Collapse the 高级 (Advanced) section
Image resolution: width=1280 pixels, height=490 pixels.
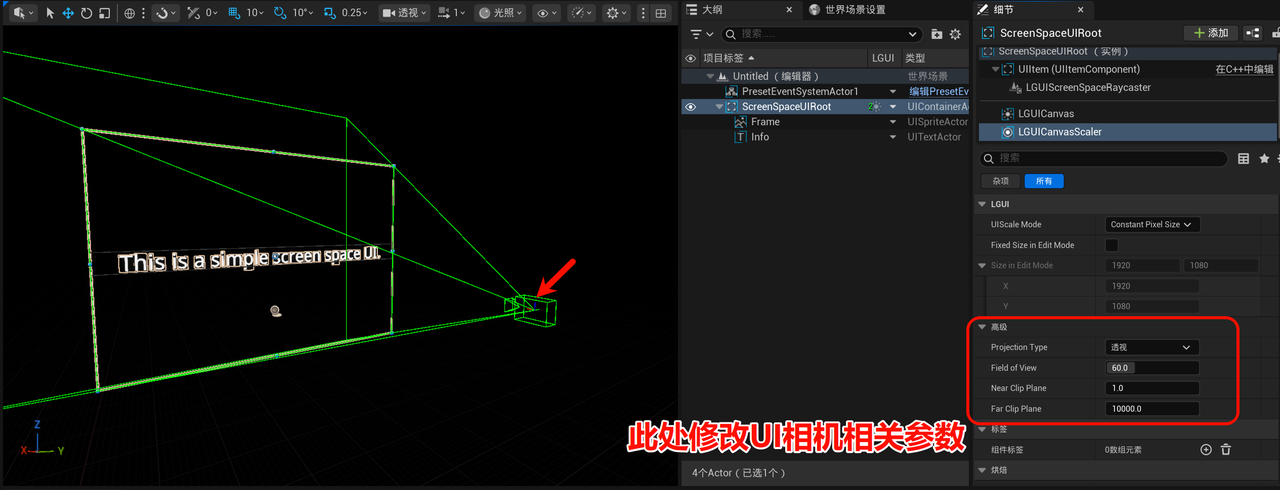[981, 327]
